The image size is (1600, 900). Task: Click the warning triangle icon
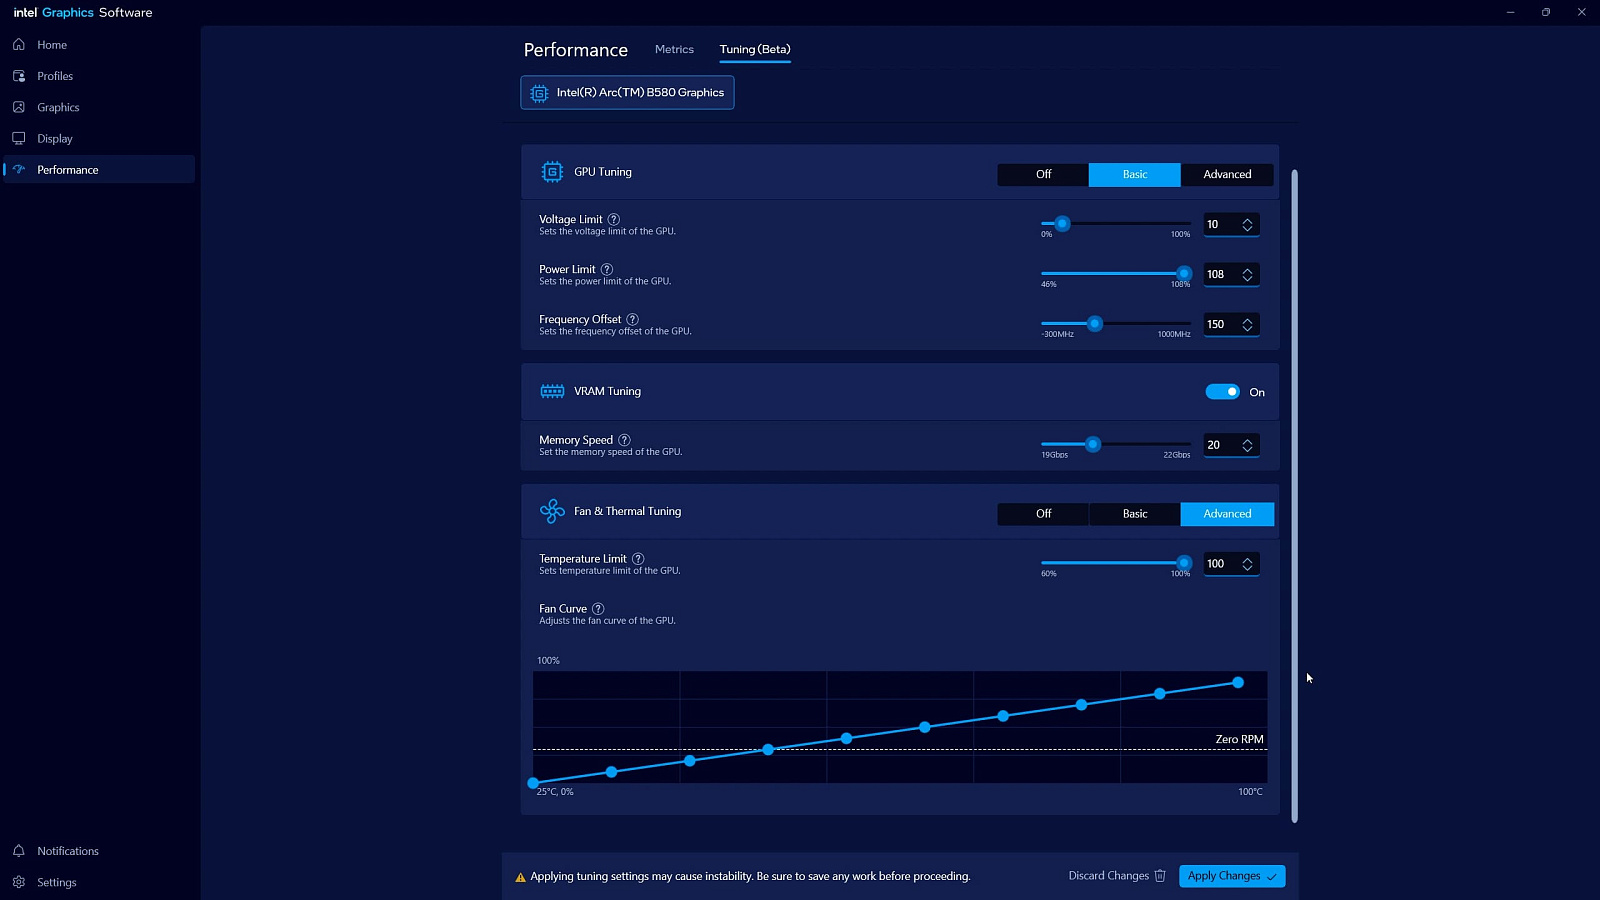520,877
